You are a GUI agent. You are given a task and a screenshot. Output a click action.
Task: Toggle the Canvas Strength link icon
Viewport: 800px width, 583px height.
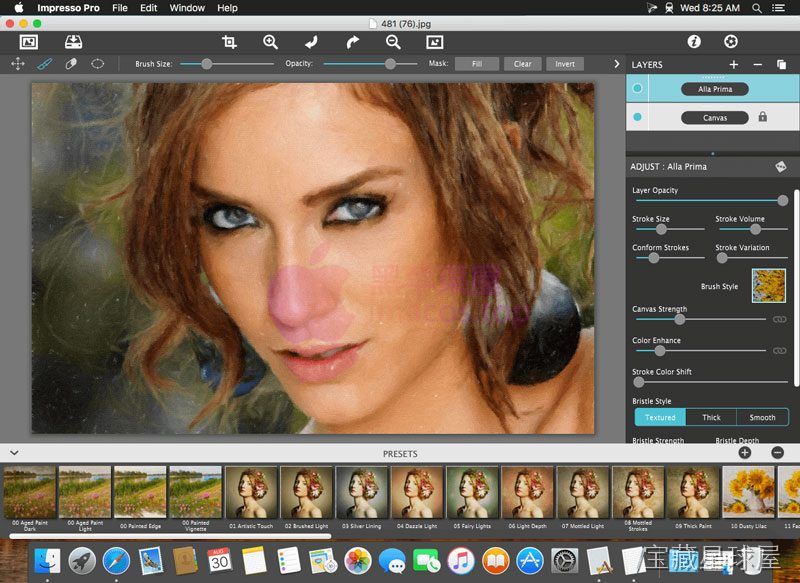[x=779, y=319]
